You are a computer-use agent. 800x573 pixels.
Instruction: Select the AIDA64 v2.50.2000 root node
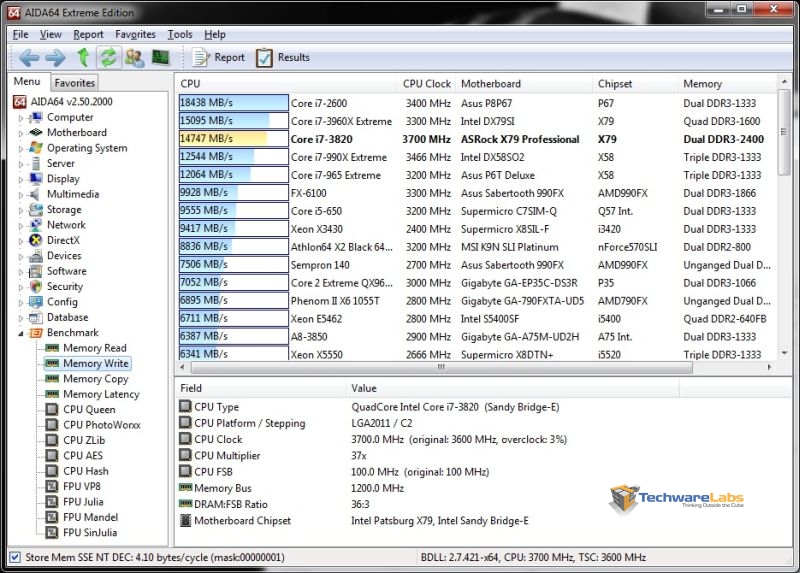coord(71,102)
